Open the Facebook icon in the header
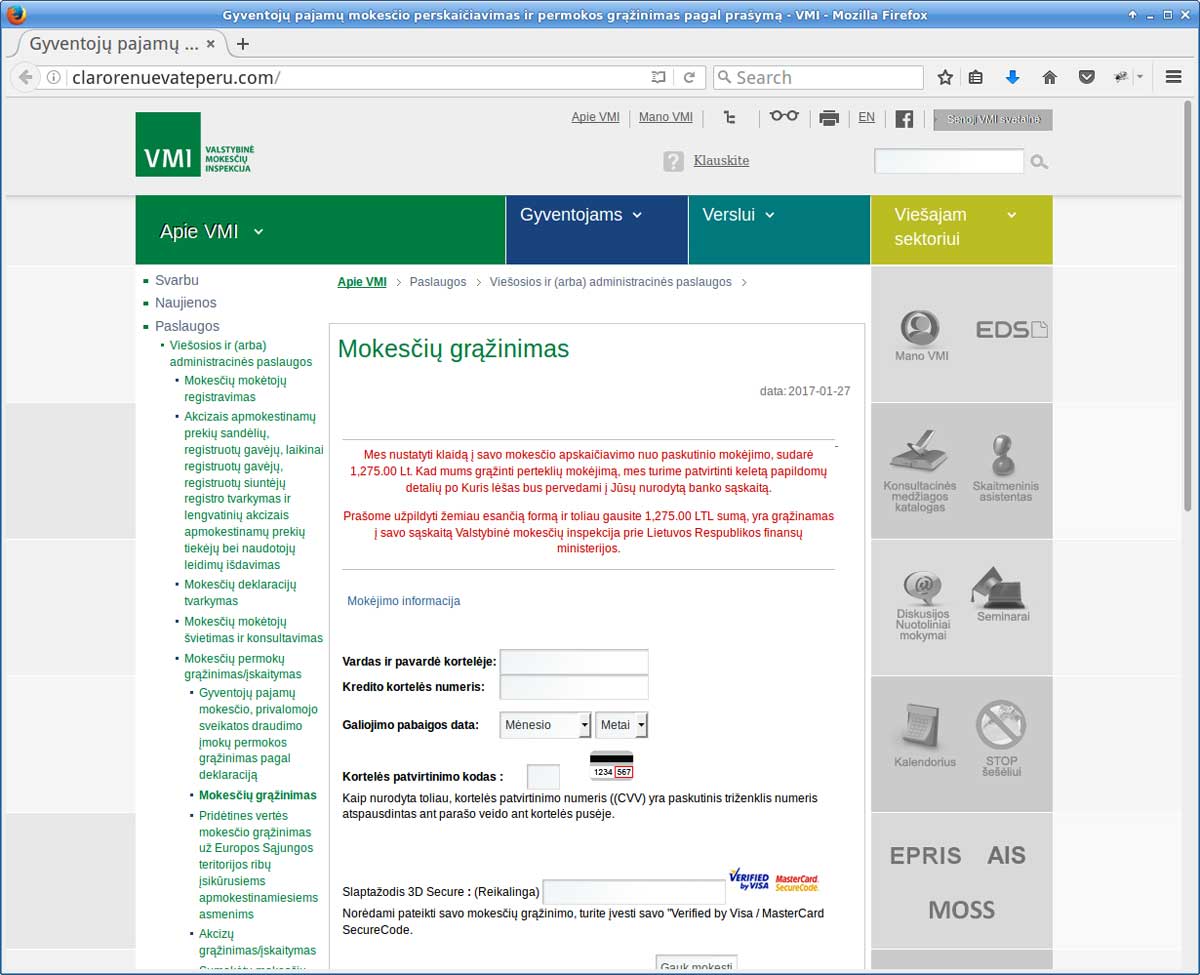 (904, 119)
